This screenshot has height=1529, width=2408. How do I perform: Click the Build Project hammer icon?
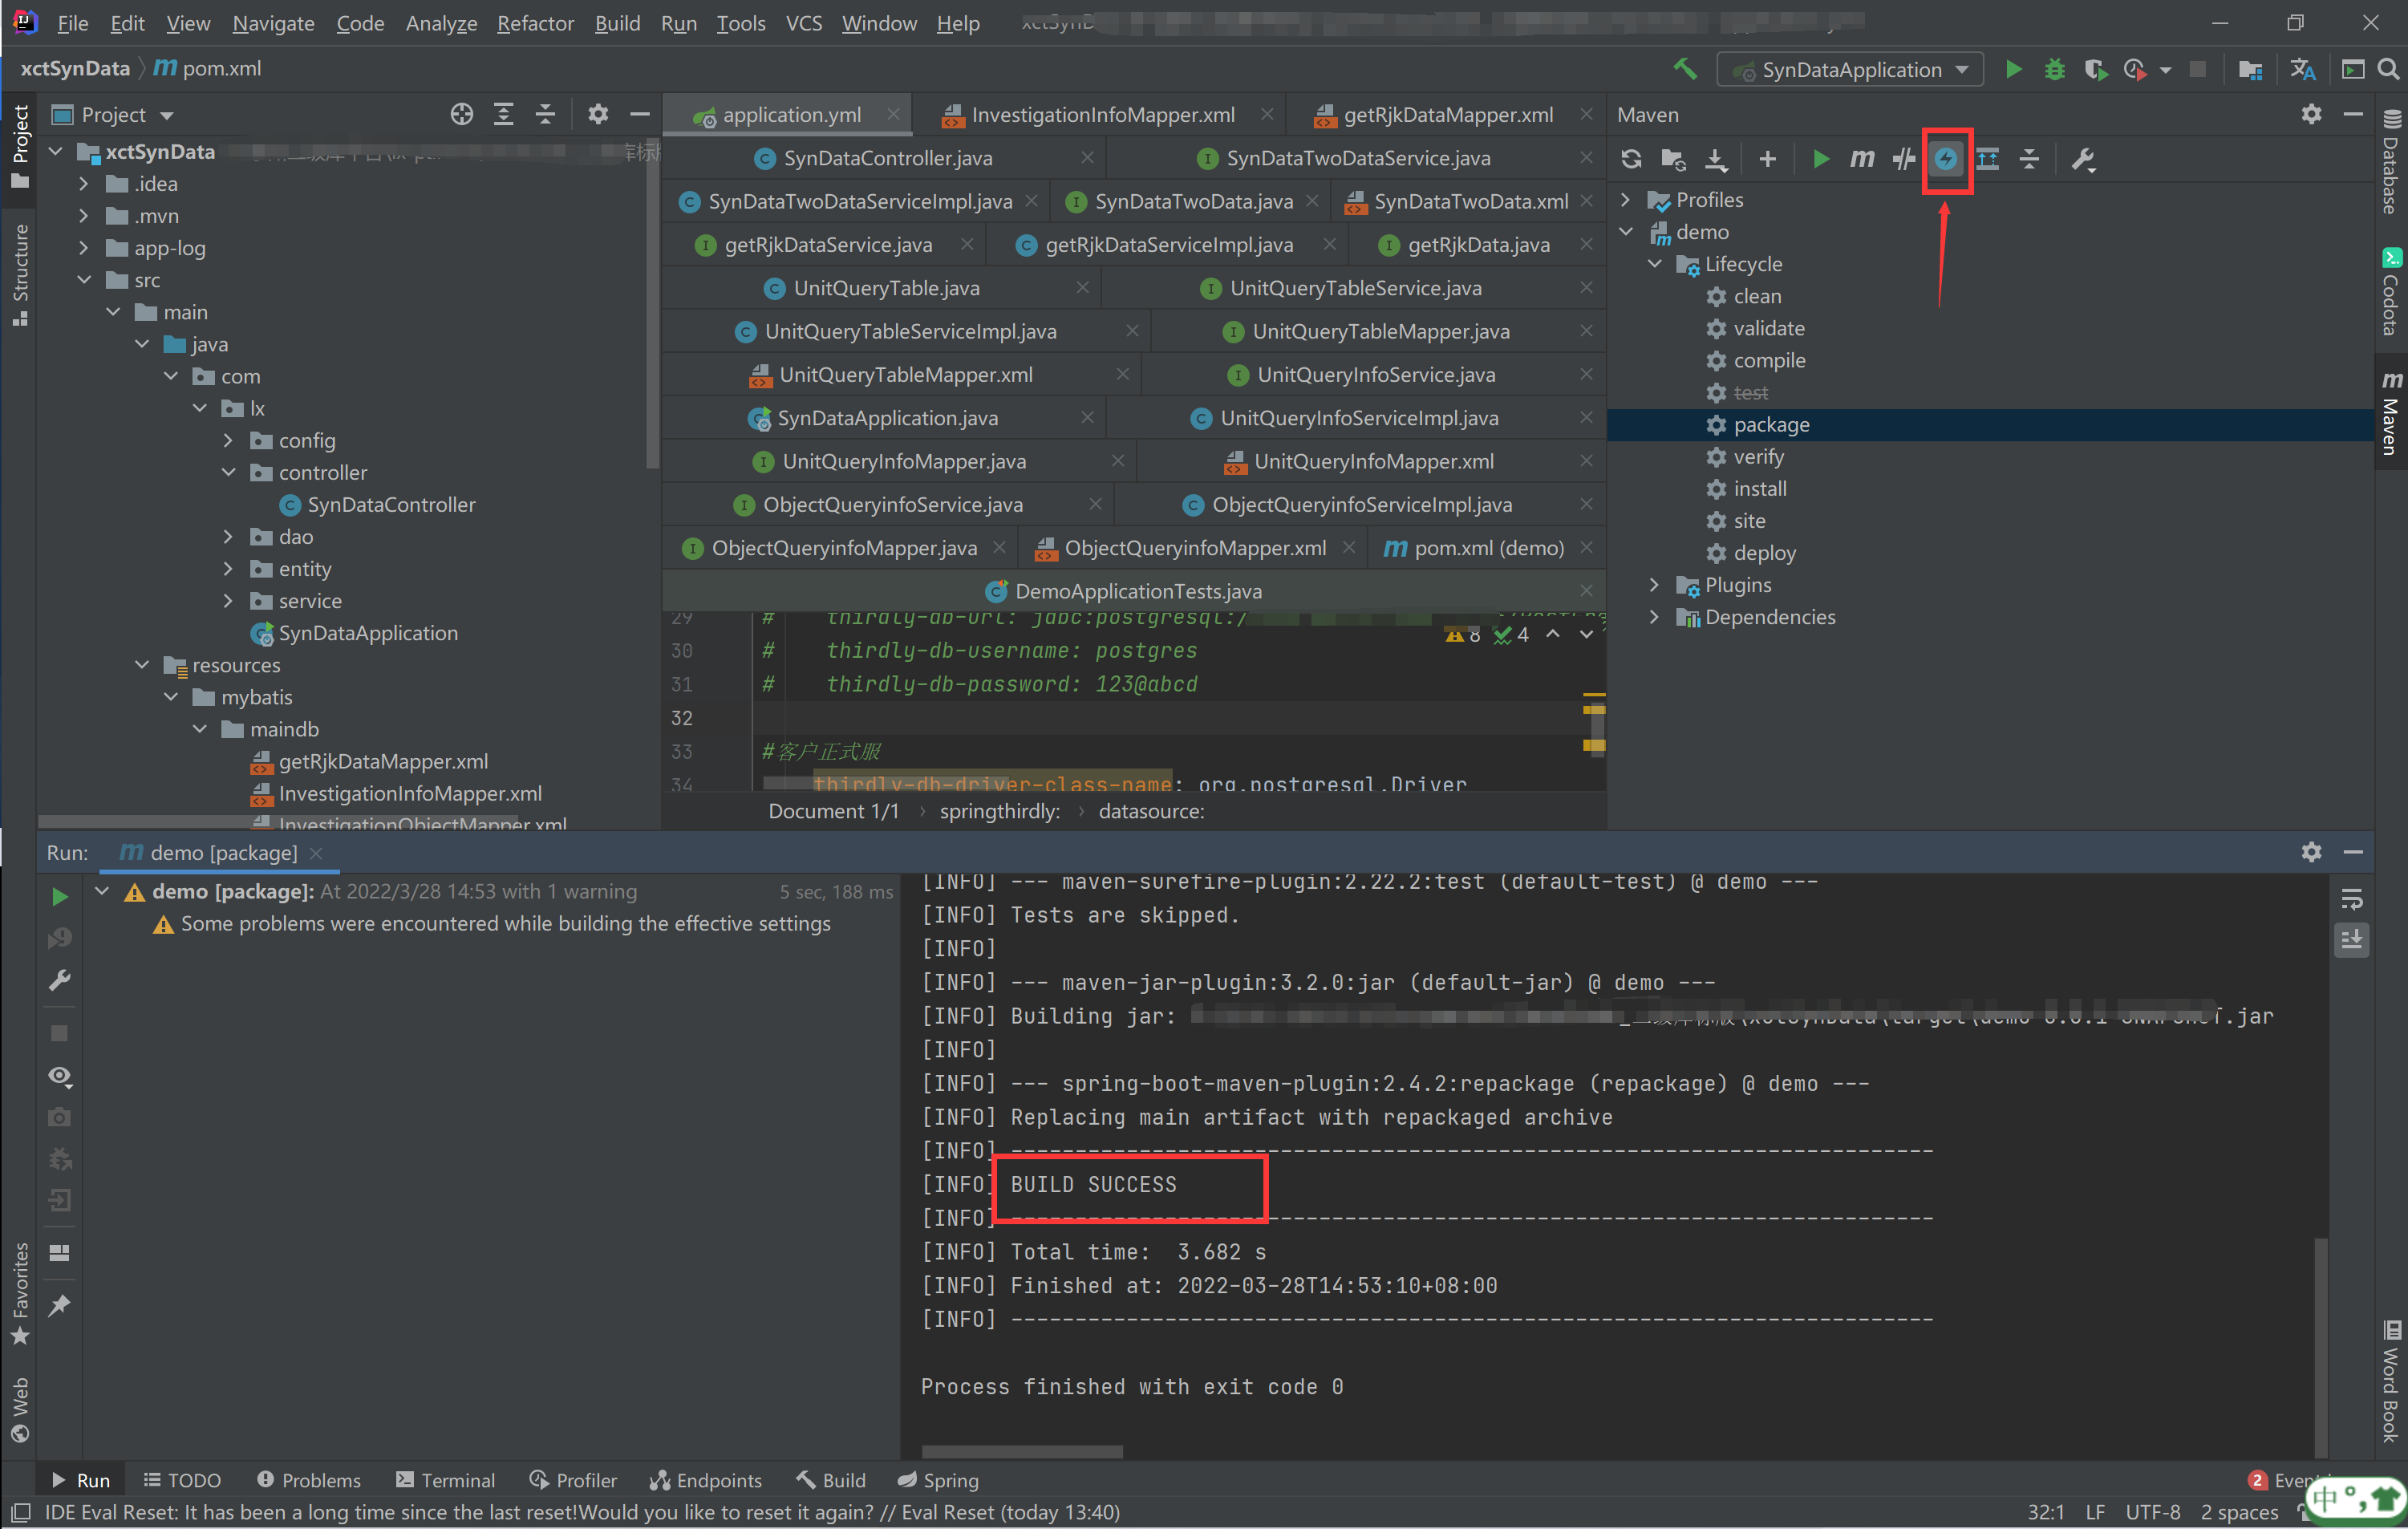[x=1685, y=69]
